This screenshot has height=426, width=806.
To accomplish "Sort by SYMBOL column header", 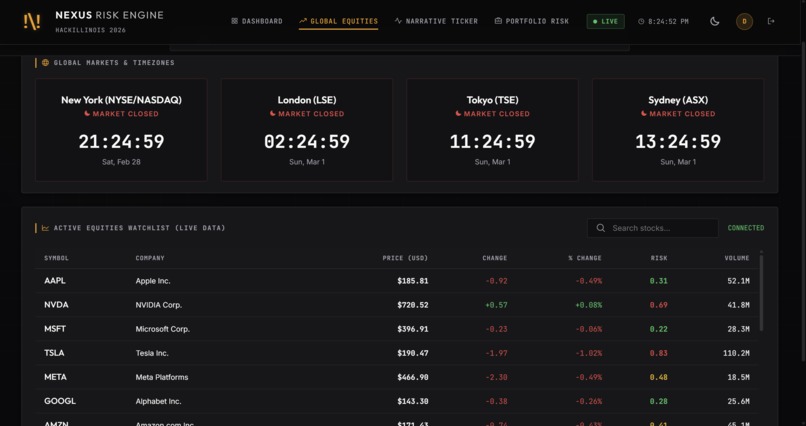I will point(57,258).
